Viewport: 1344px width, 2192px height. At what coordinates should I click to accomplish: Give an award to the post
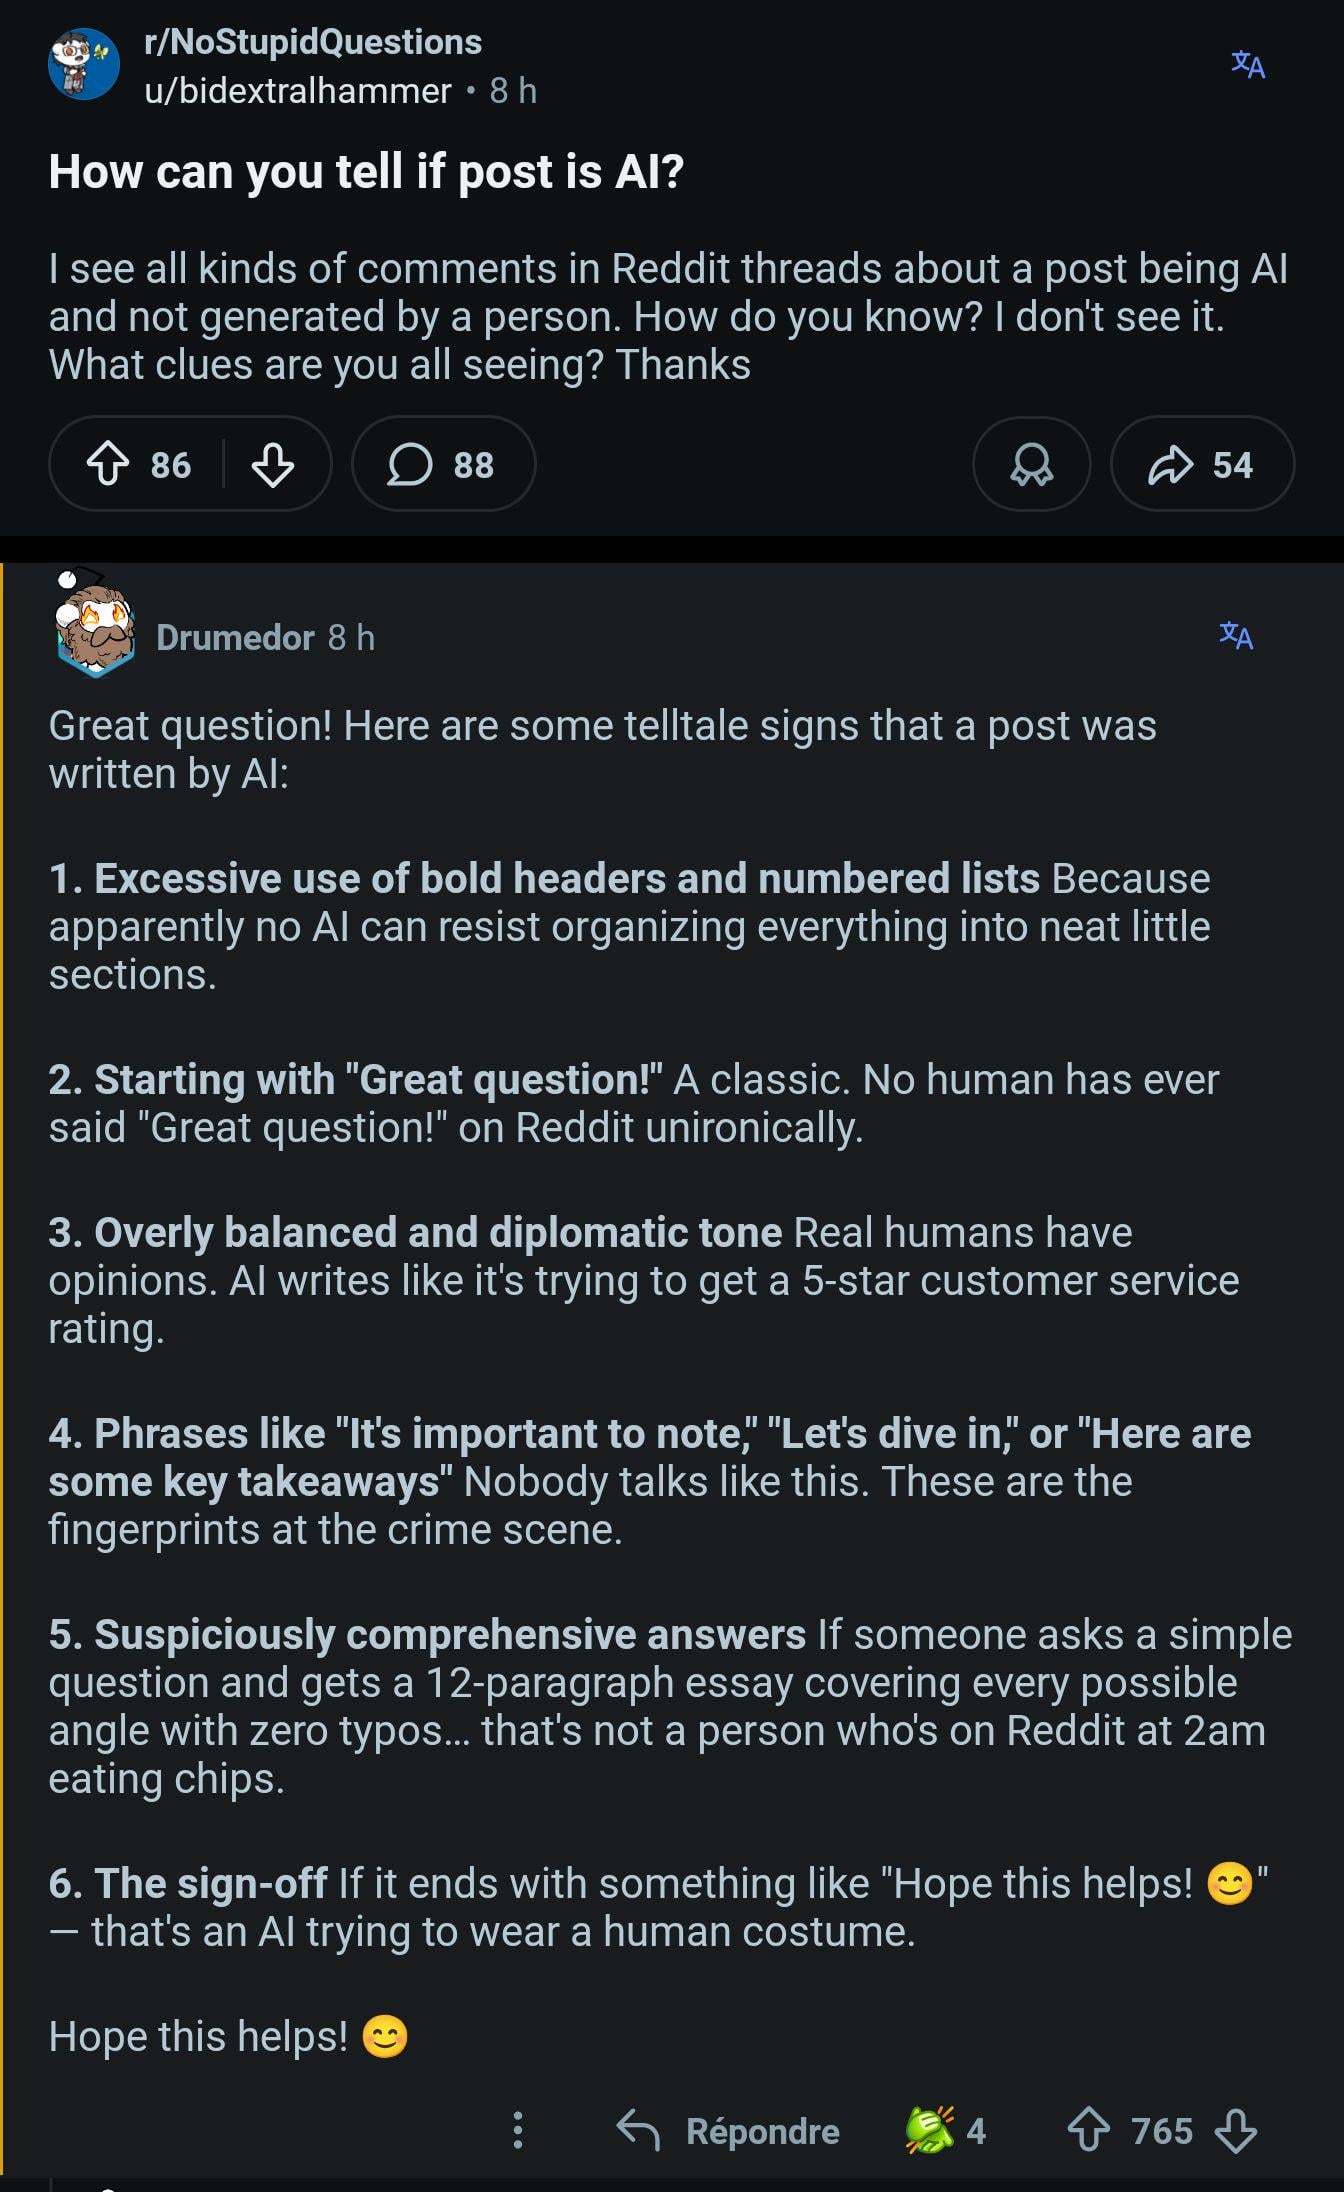click(x=1031, y=465)
